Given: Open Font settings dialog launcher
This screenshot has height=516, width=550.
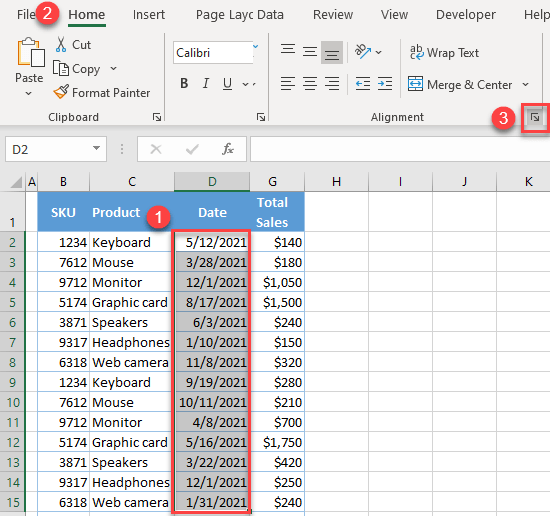Looking at the screenshot, I should [x=261, y=117].
